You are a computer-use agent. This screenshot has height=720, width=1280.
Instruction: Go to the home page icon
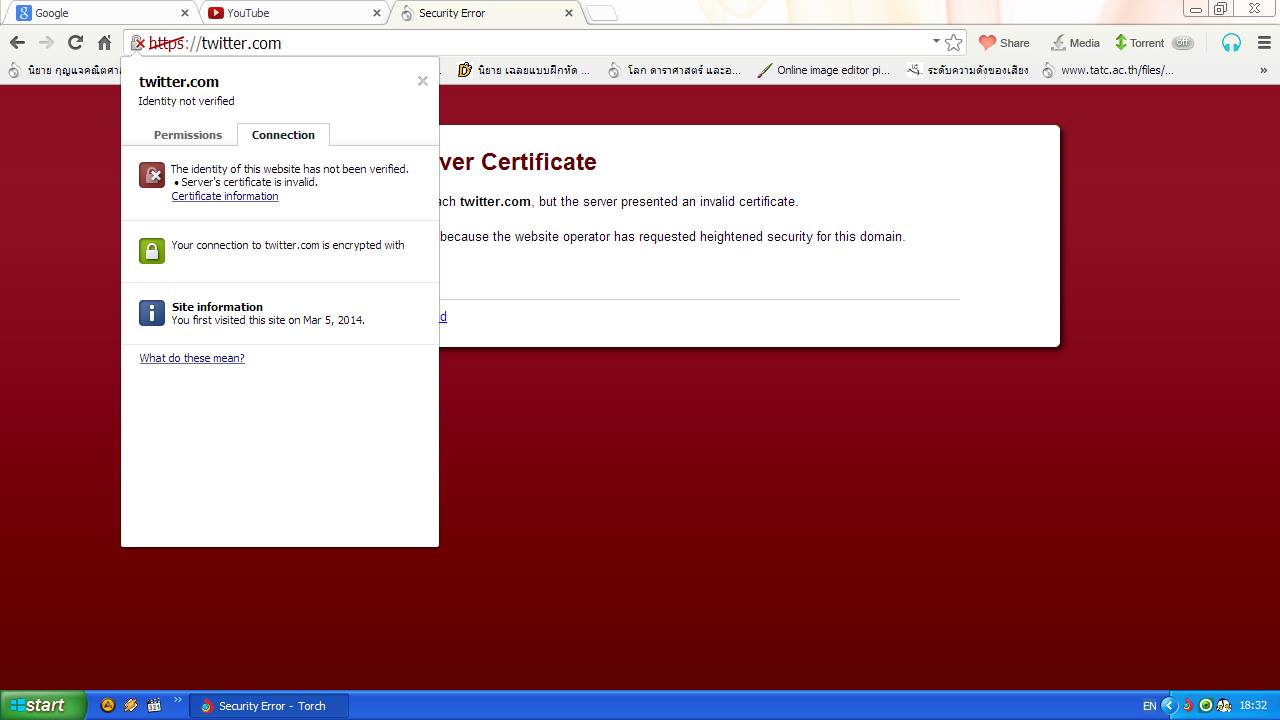tap(104, 43)
